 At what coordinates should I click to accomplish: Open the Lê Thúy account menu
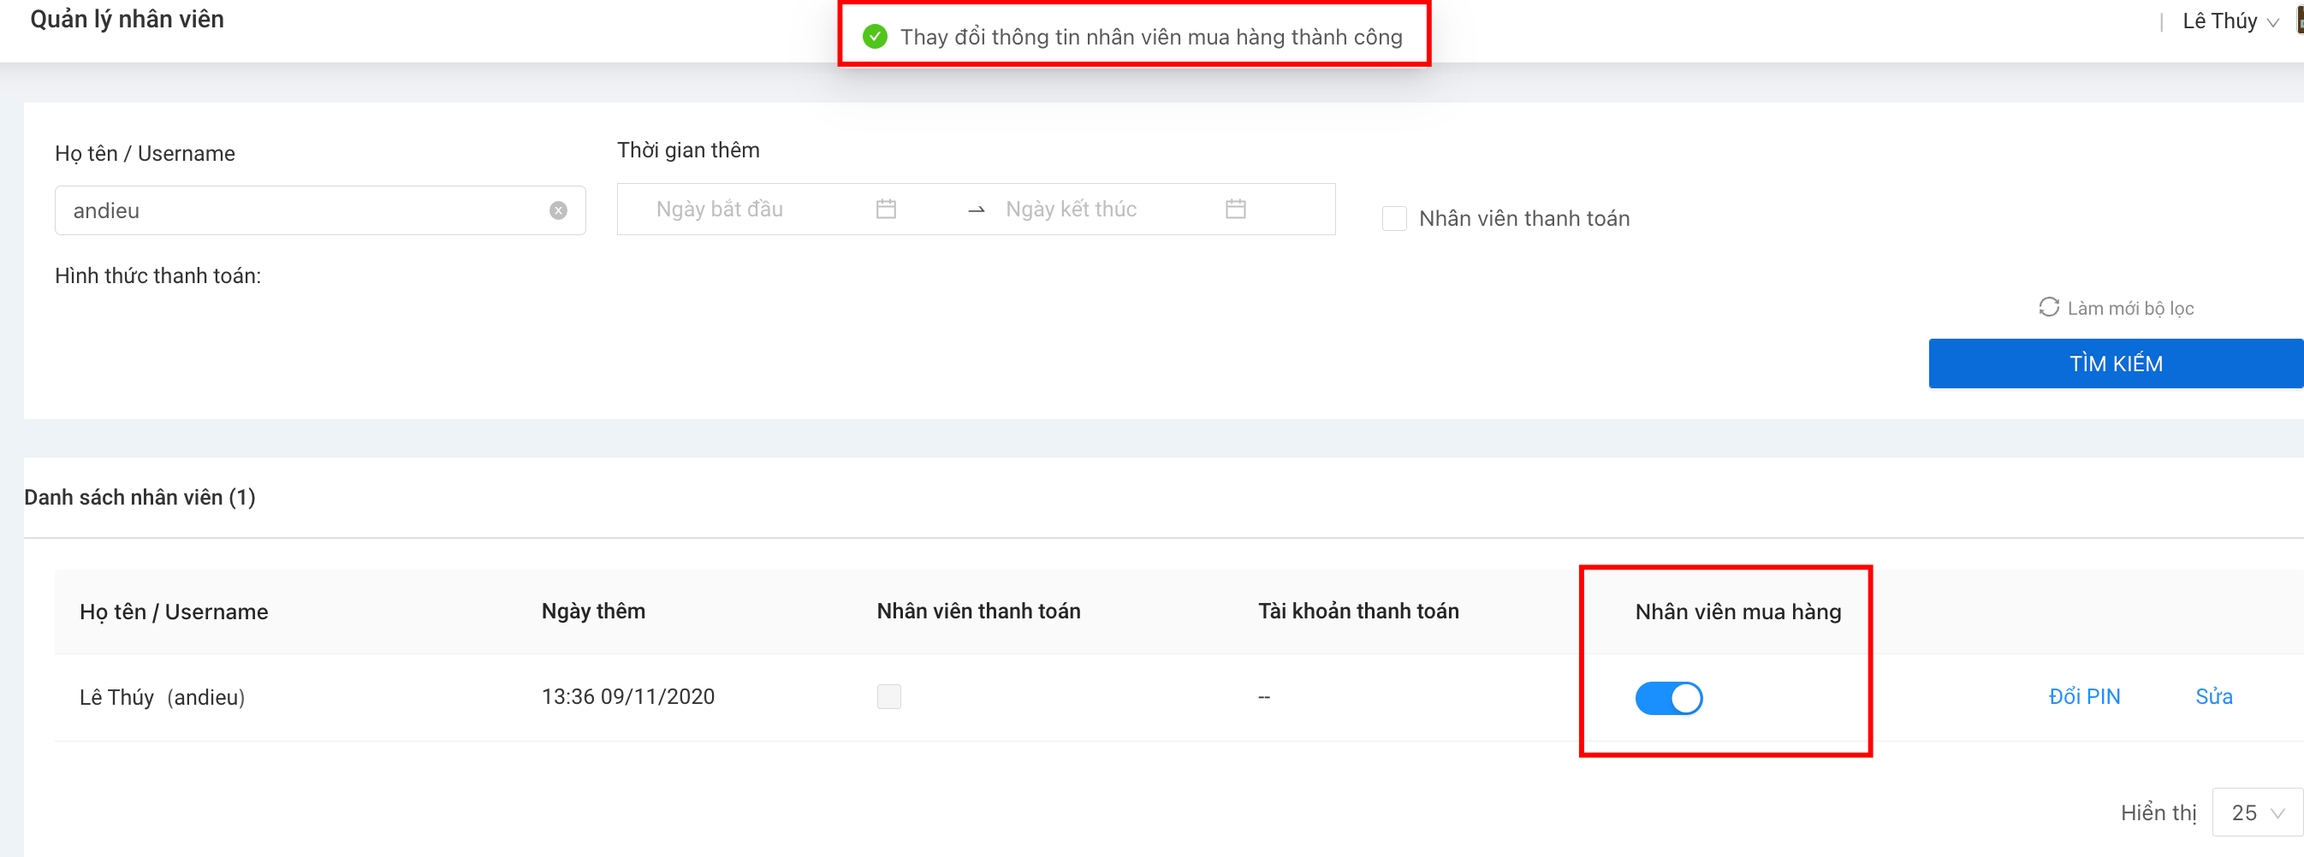[2229, 21]
